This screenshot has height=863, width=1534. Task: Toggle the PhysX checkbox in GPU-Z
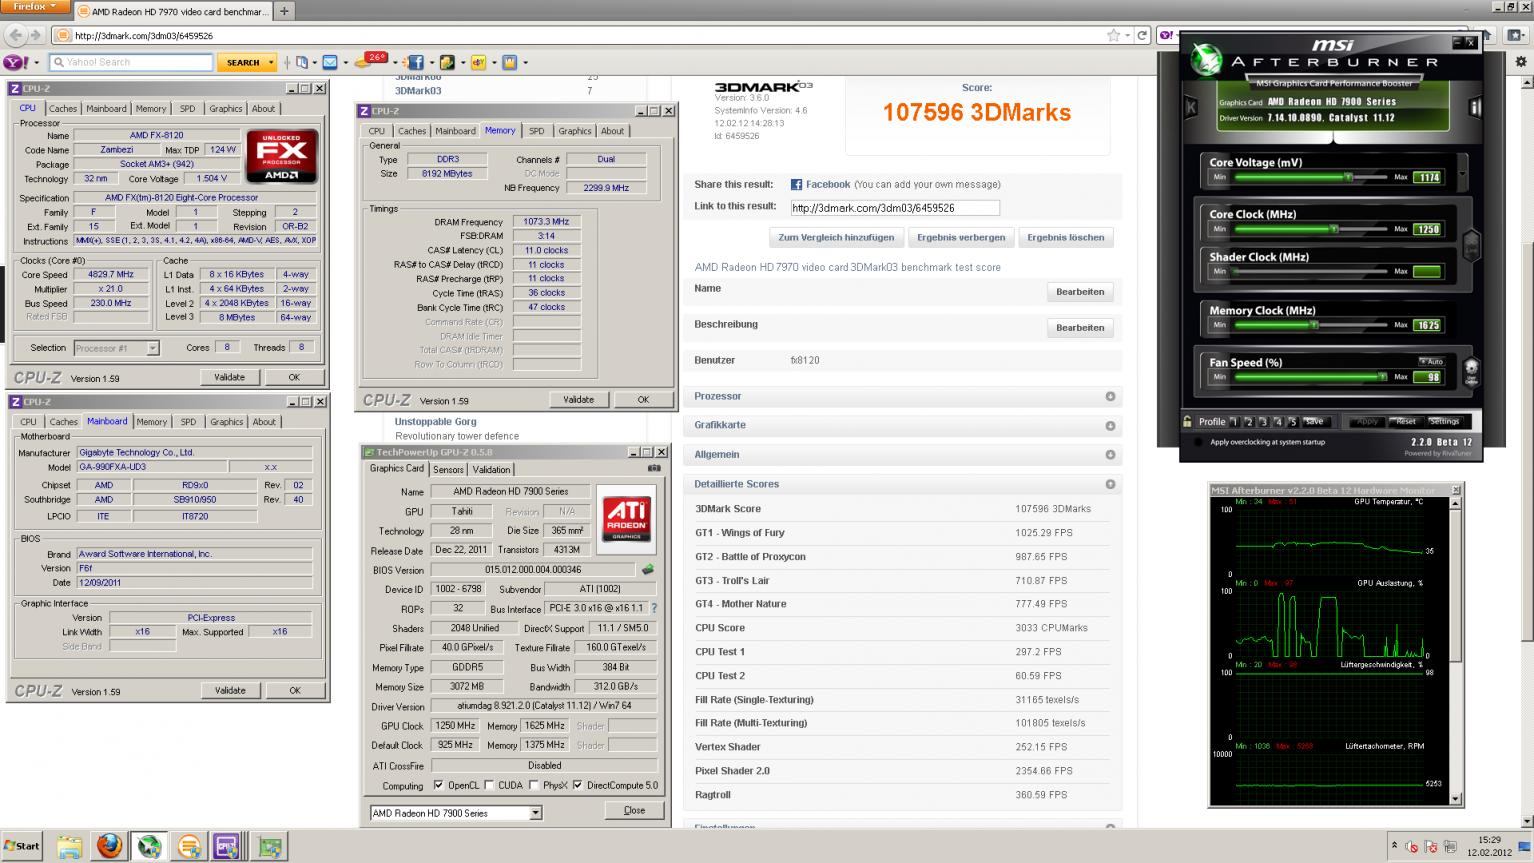pyautogui.click(x=534, y=785)
